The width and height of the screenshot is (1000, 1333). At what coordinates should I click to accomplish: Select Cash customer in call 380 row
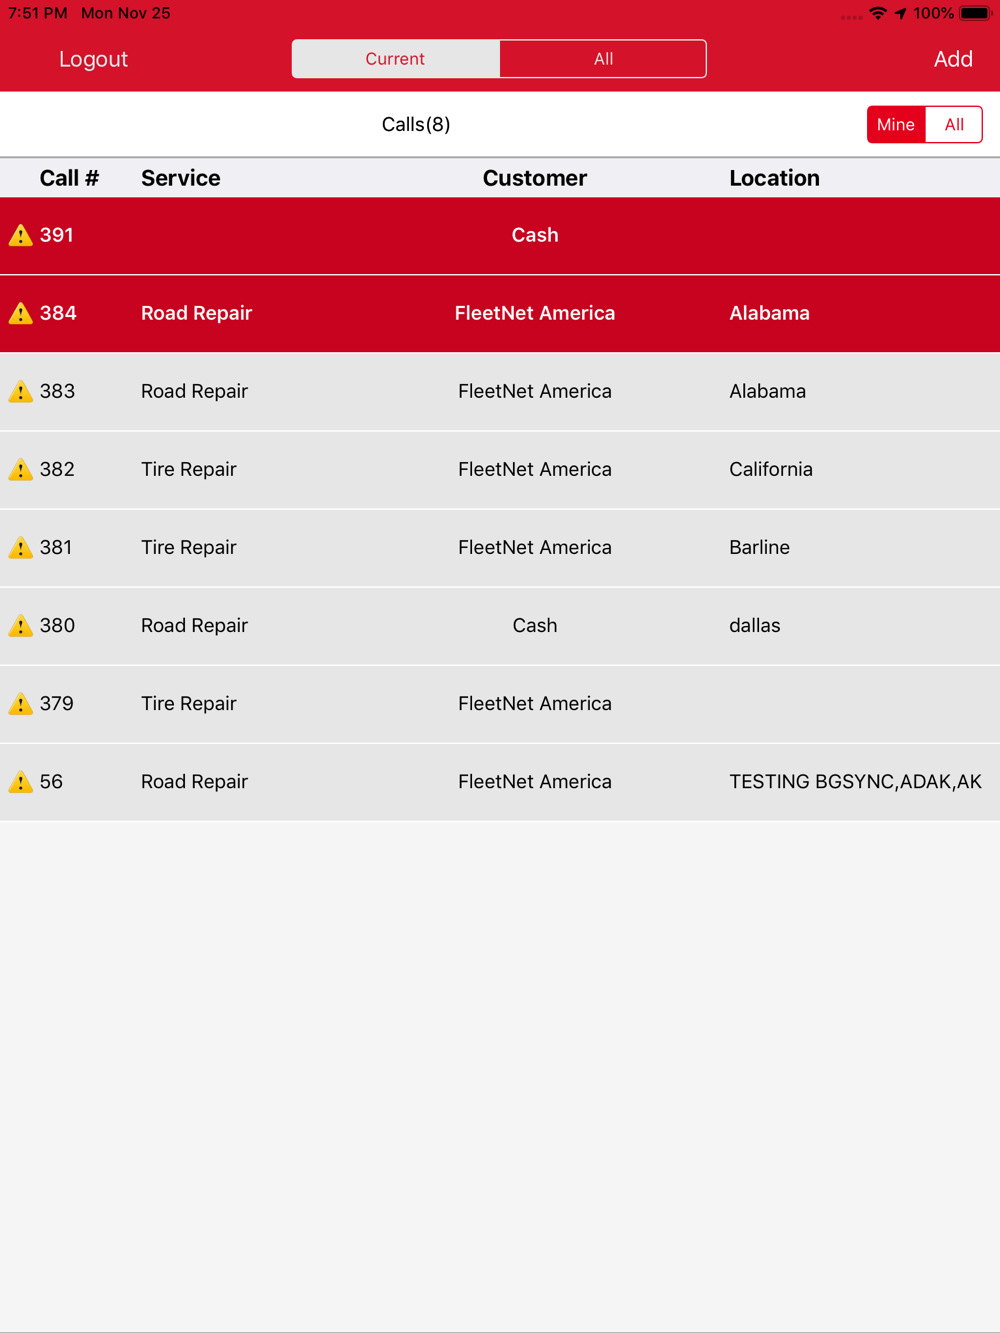click(x=535, y=625)
